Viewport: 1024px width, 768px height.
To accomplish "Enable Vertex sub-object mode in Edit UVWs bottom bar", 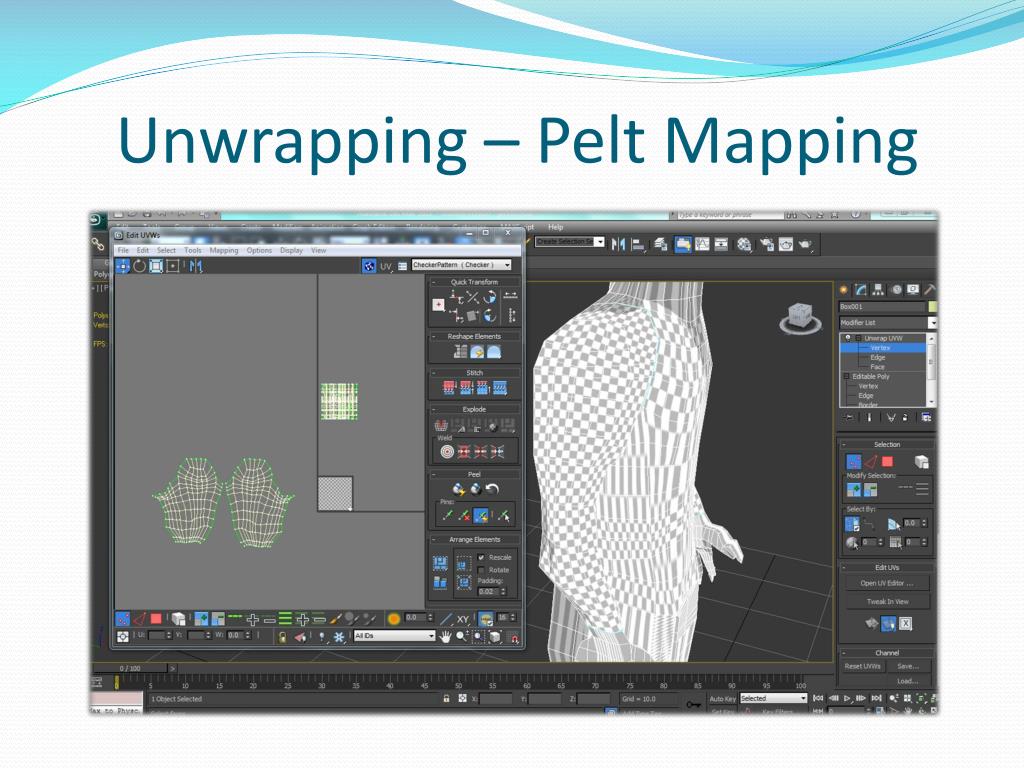I will 123,618.
